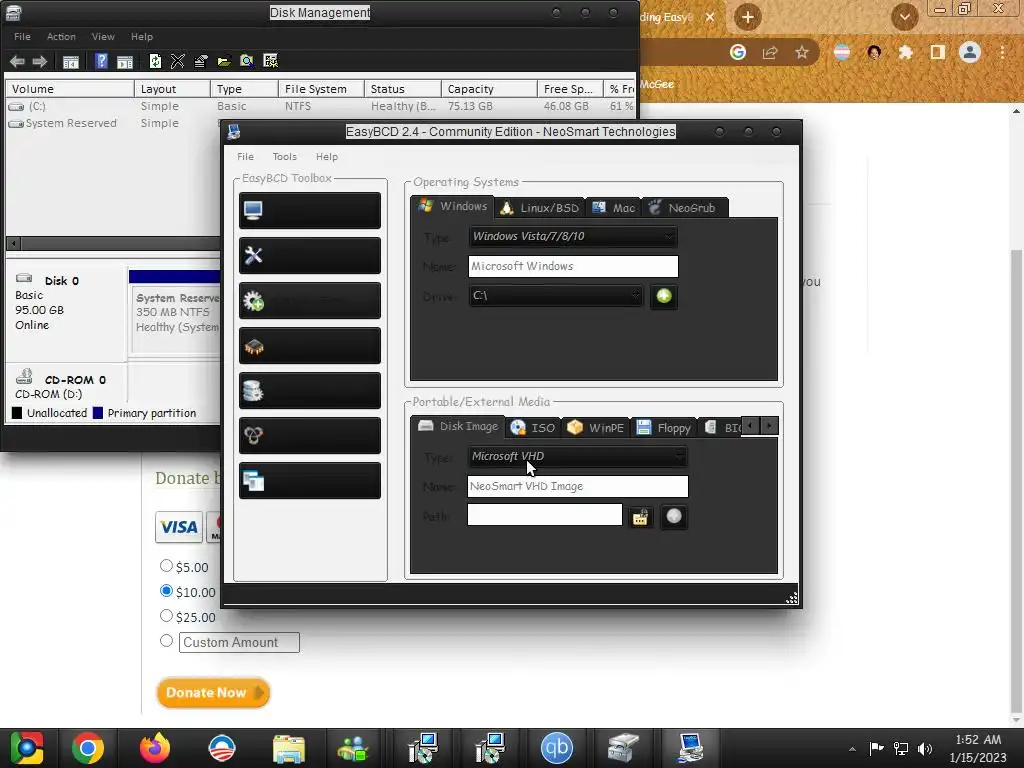1024x768 pixels.
Task: Click the empty Path input field
Action: tap(545, 515)
